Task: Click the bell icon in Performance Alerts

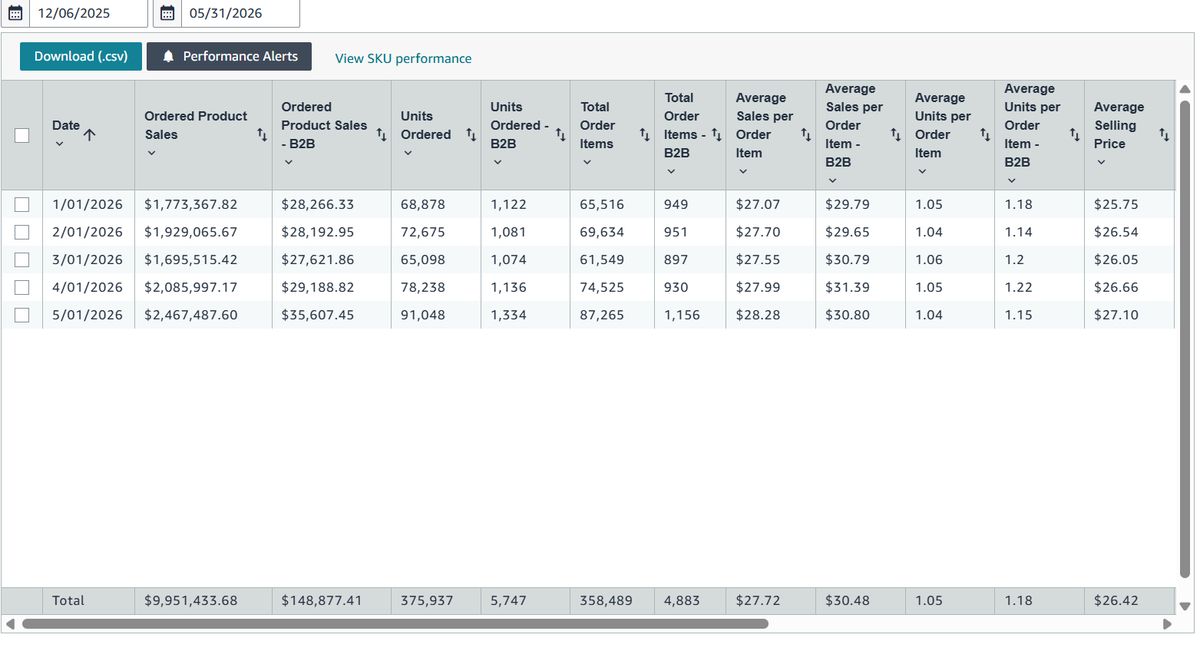Action: 169,56
